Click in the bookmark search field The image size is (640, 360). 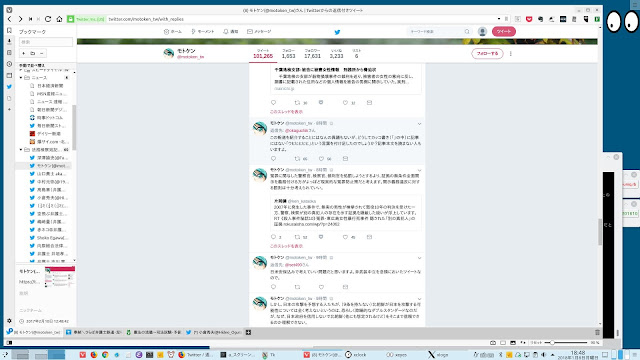coord(46,42)
